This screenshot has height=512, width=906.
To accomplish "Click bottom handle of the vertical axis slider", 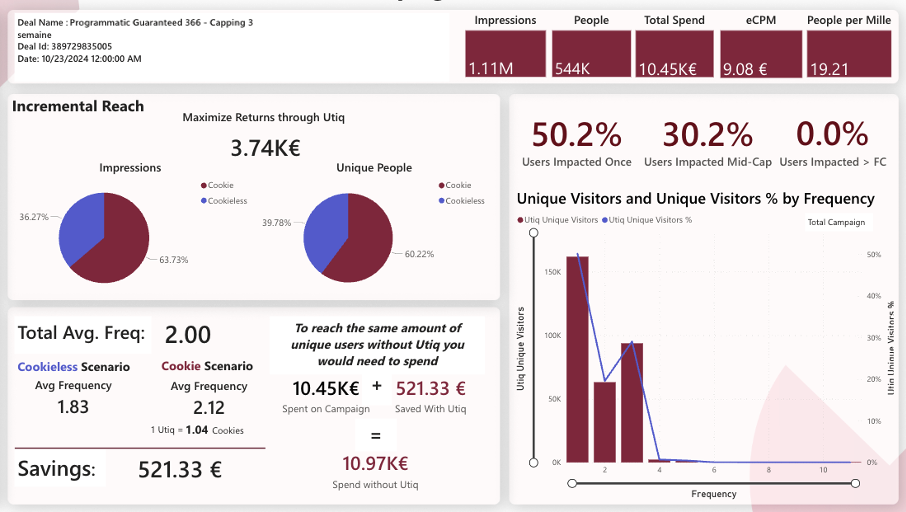I will pos(534,462).
